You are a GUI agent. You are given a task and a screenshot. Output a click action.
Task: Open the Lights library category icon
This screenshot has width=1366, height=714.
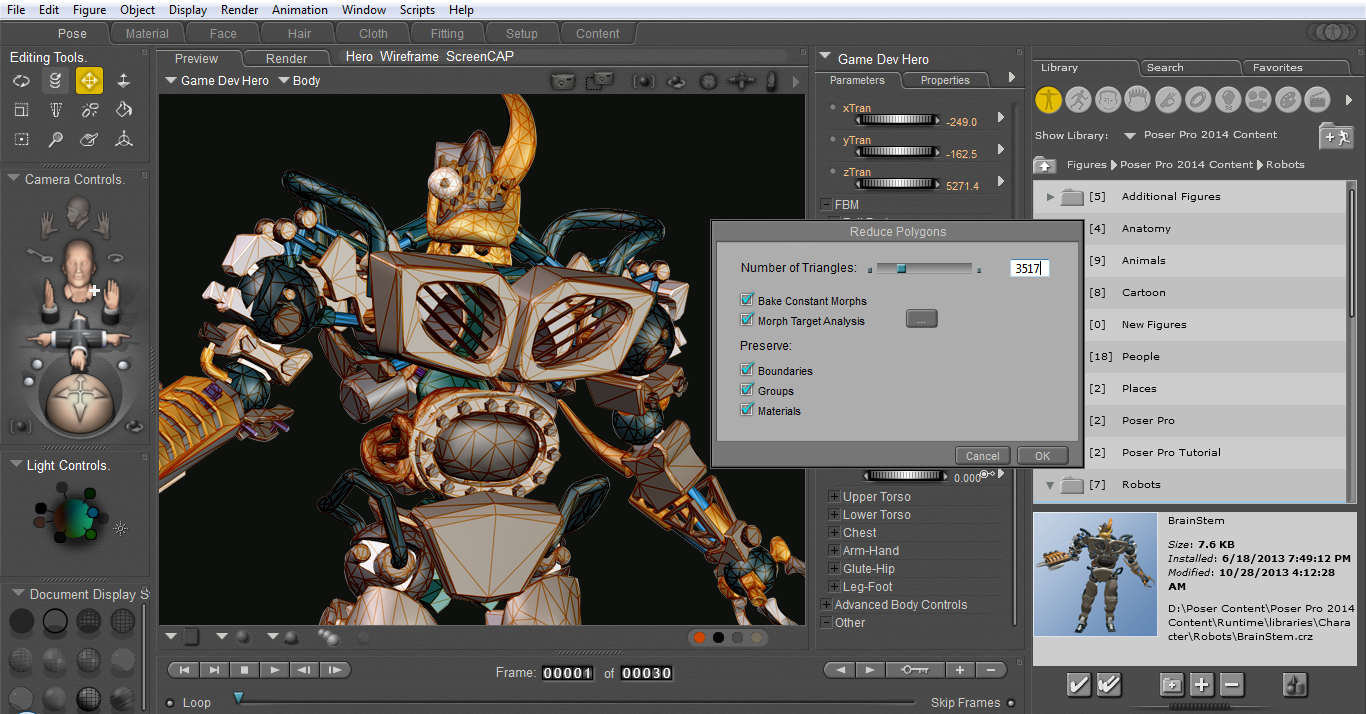tap(1228, 99)
